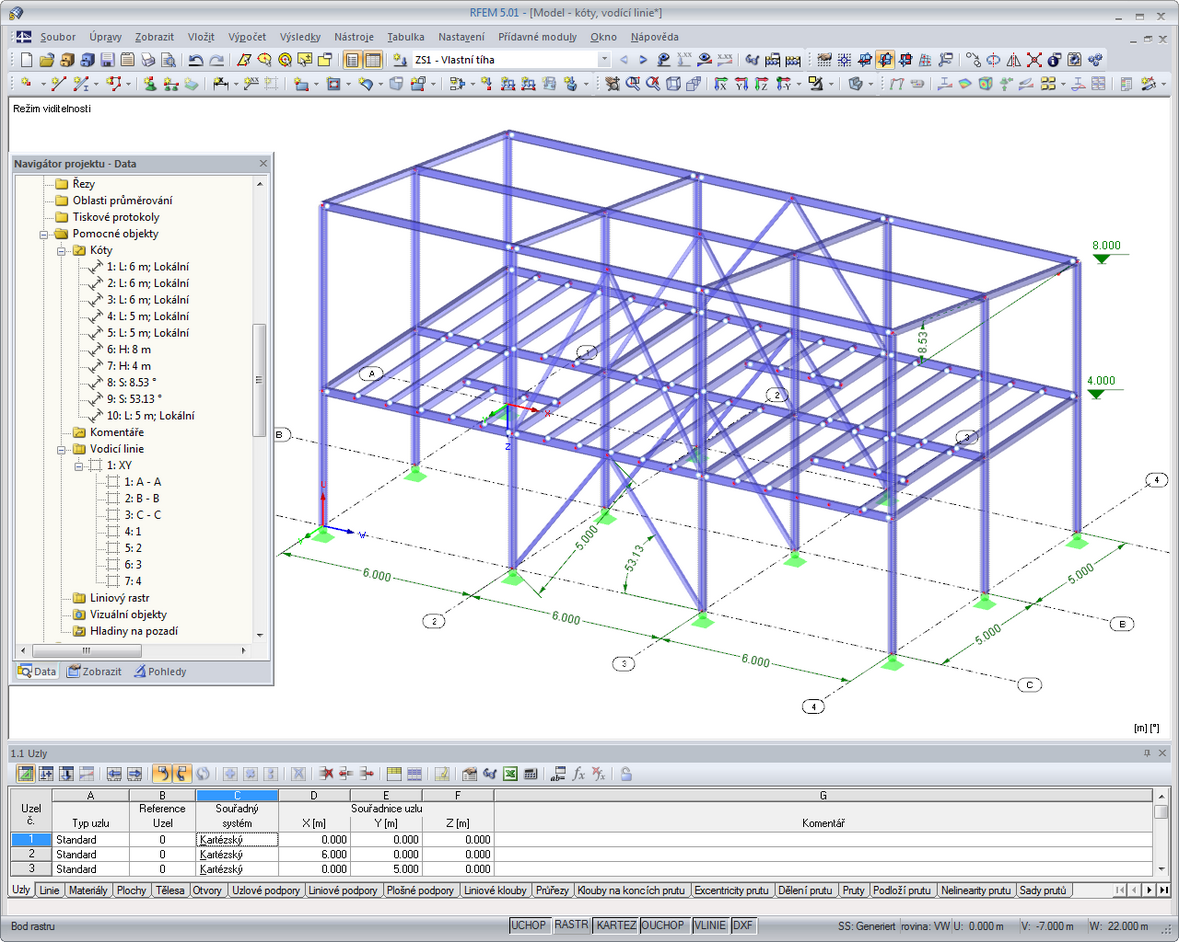The width and height of the screenshot is (1179, 942).
Task: Open the Print preview icon
Action: tap(168, 60)
